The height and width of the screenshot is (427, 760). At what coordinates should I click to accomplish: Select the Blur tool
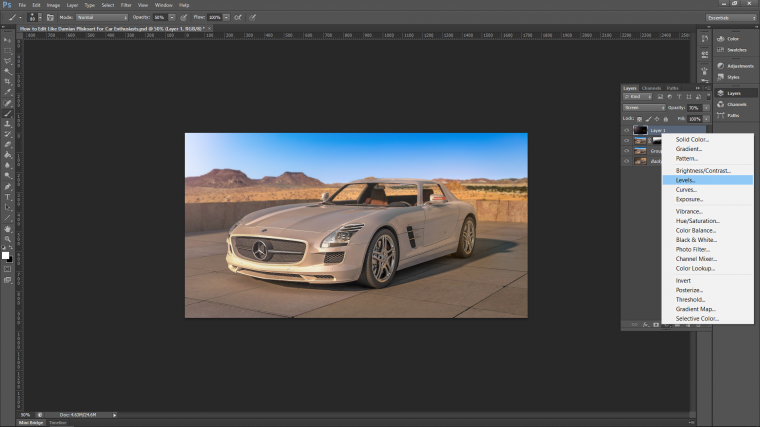point(7,165)
